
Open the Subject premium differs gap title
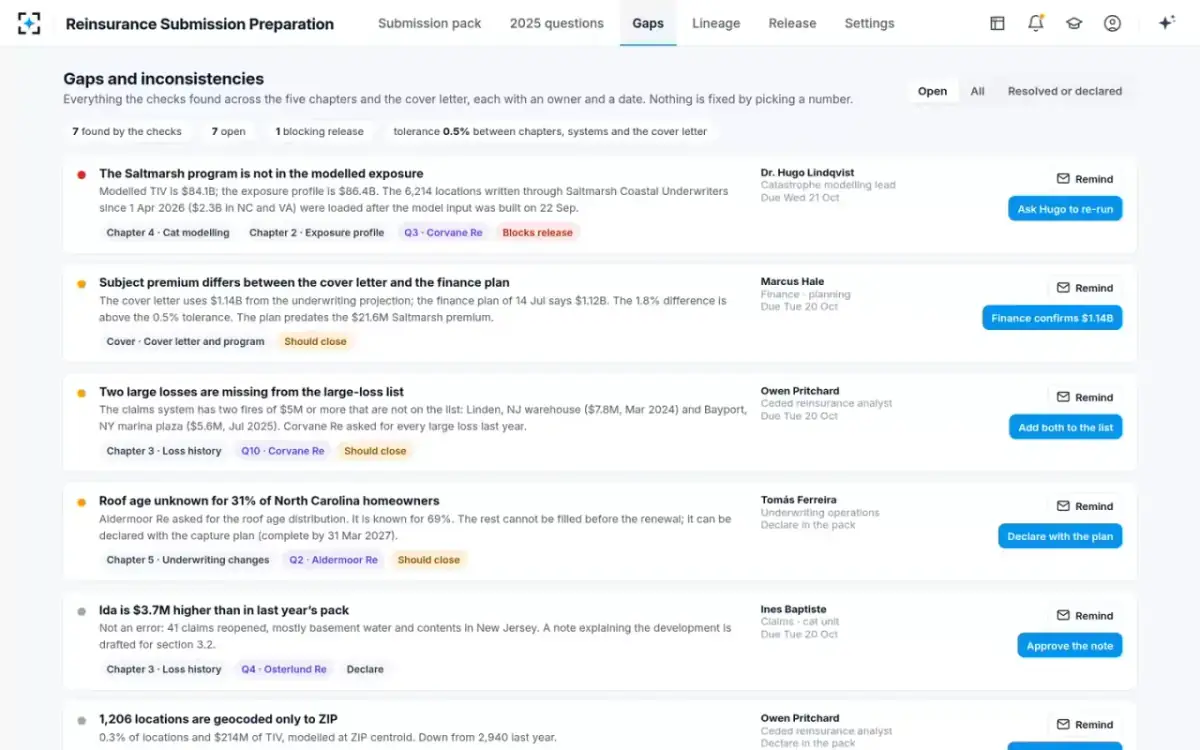(x=304, y=283)
